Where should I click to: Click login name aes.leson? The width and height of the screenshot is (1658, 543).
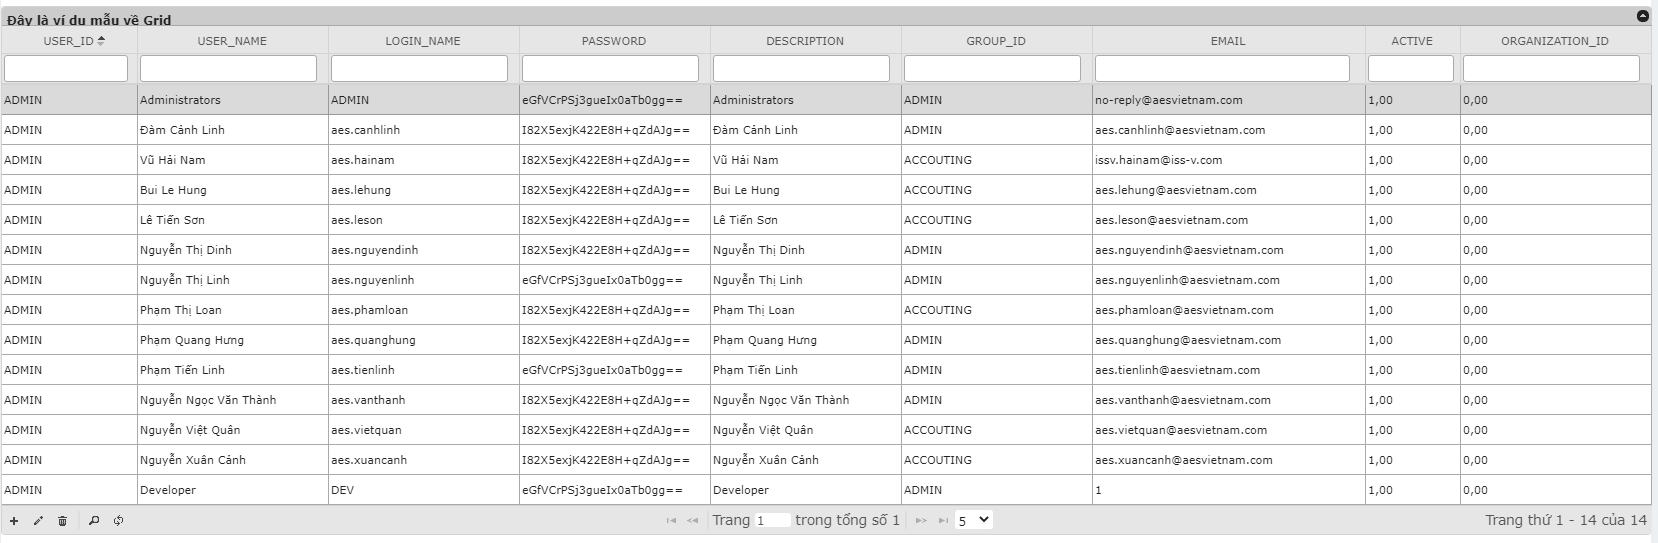click(357, 220)
